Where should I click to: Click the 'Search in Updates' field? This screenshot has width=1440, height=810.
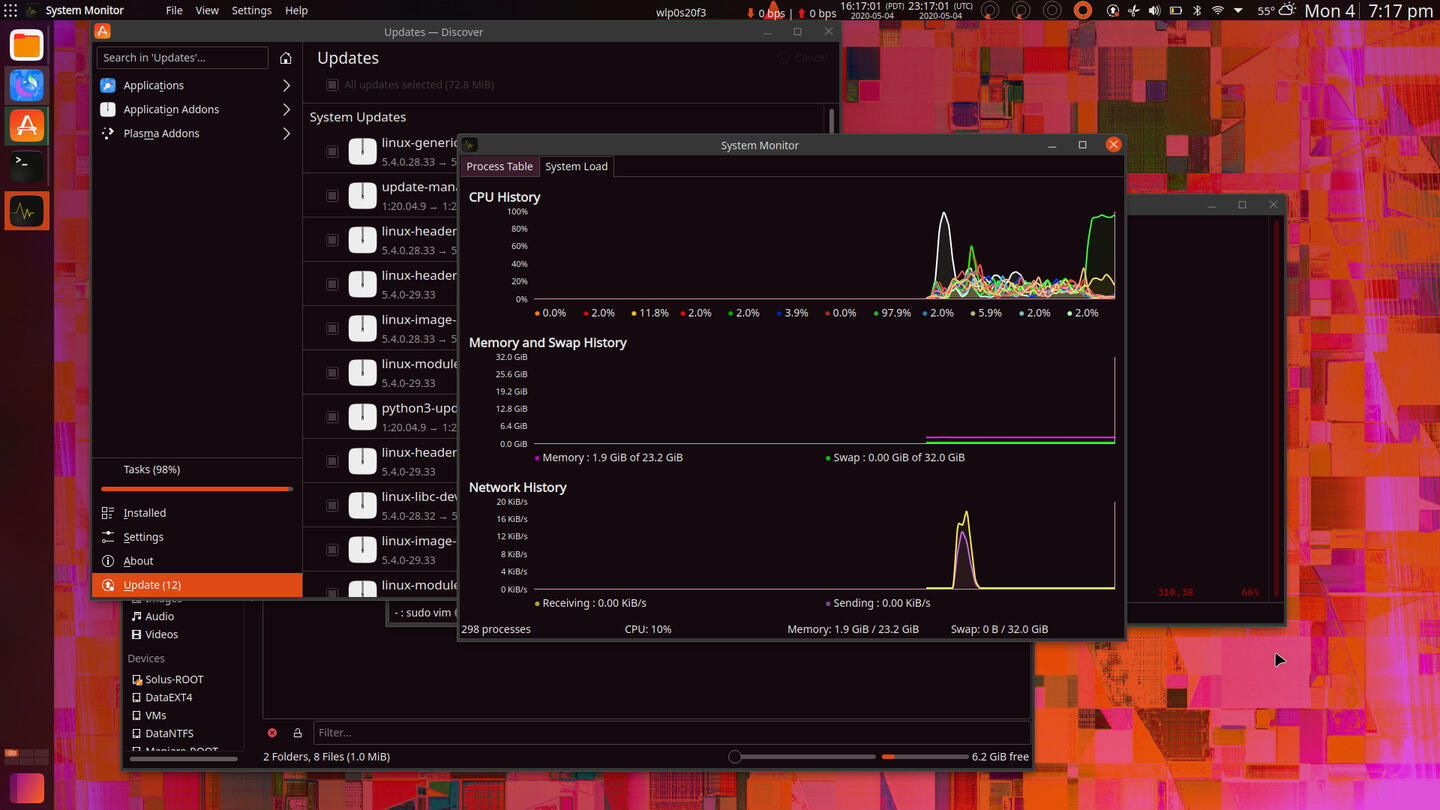click(x=183, y=58)
